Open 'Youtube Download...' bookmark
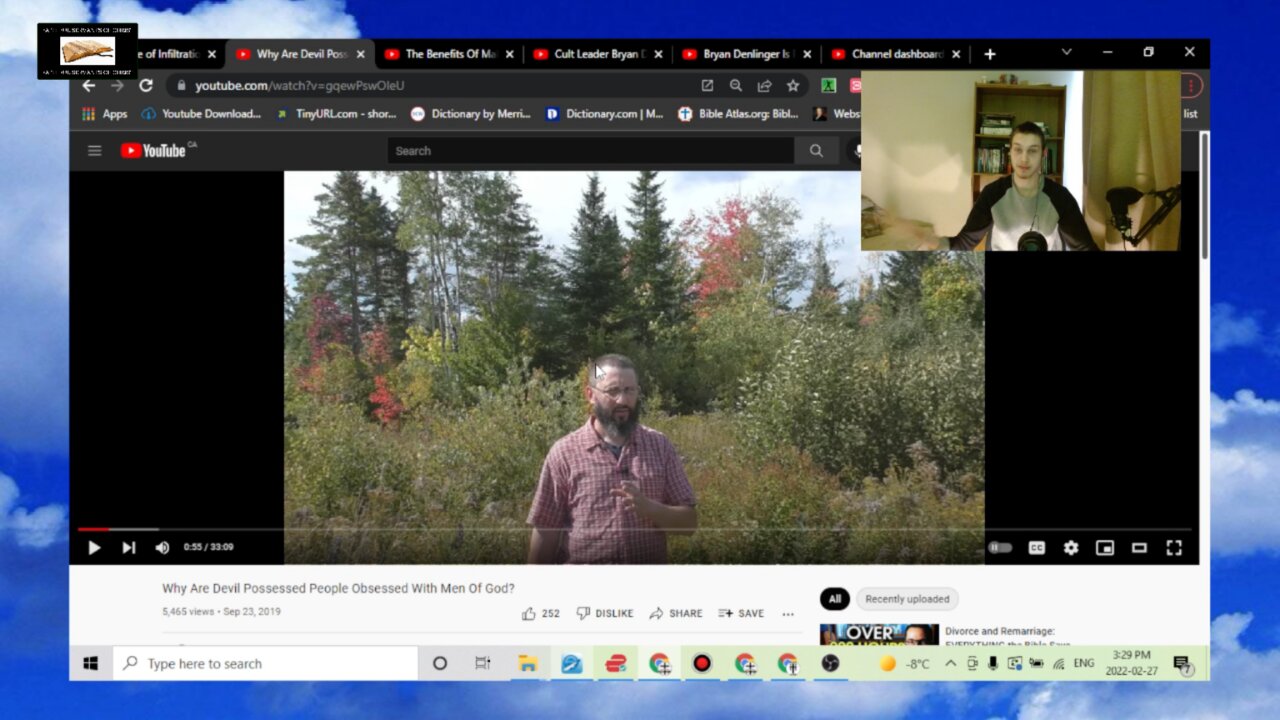The image size is (1280, 720). [x=201, y=114]
